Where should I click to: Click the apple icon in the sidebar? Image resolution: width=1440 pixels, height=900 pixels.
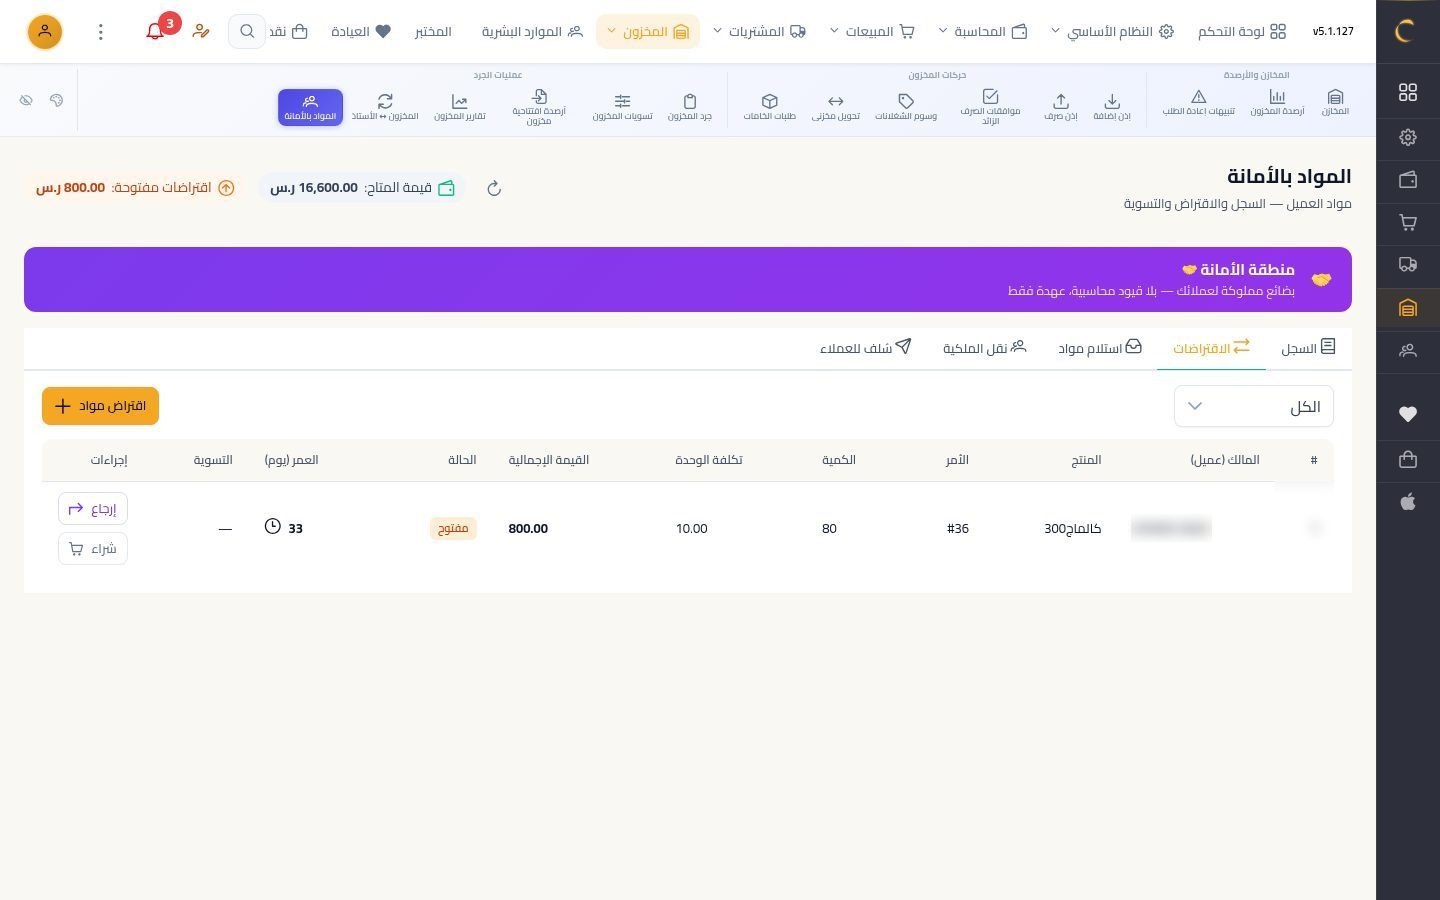click(1408, 502)
